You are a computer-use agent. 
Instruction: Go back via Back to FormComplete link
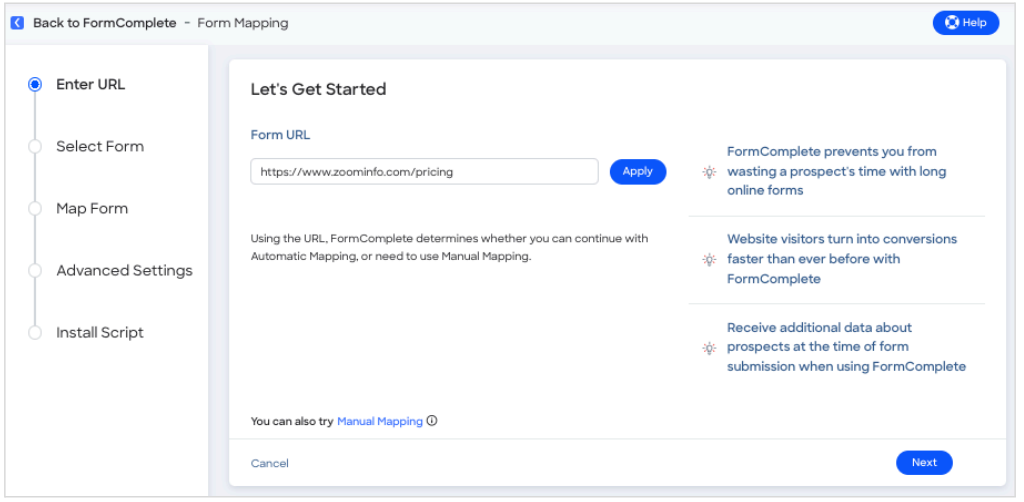(104, 23)
